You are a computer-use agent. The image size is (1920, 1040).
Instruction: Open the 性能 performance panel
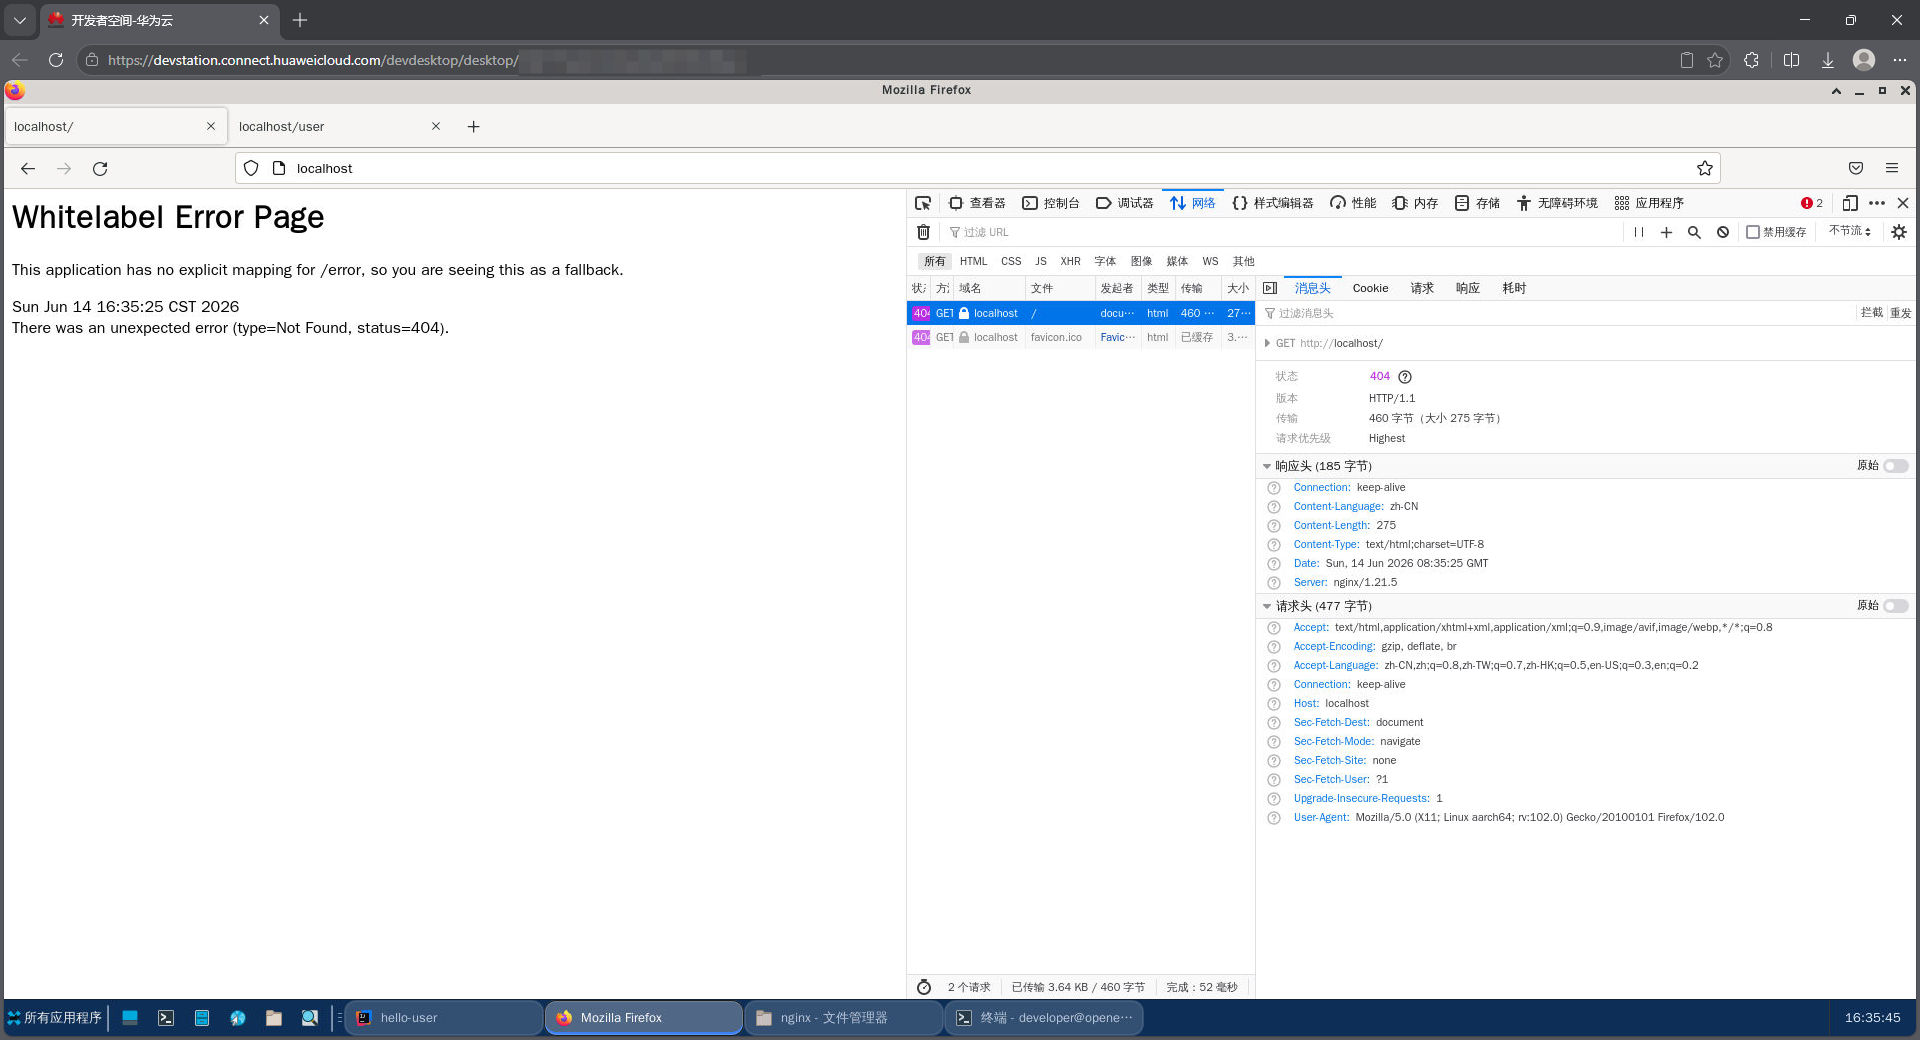[x=1353, y=203]
